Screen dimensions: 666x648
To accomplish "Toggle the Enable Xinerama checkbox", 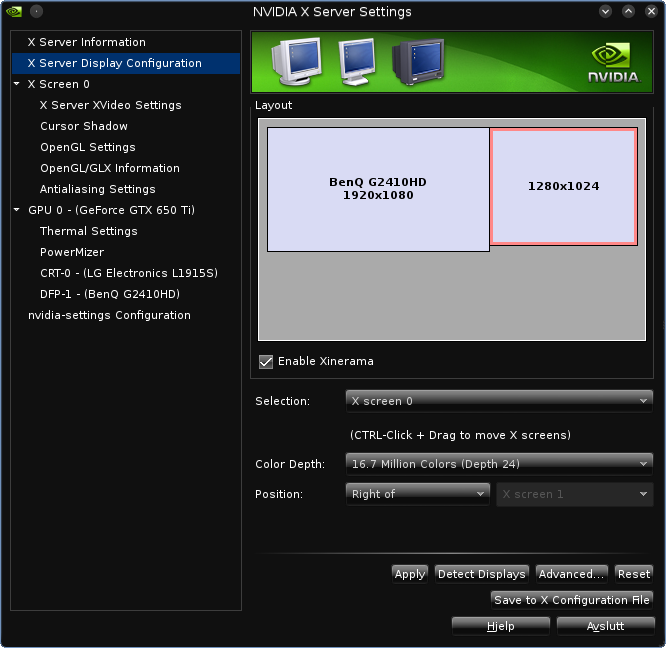I will tap(266, 362).
